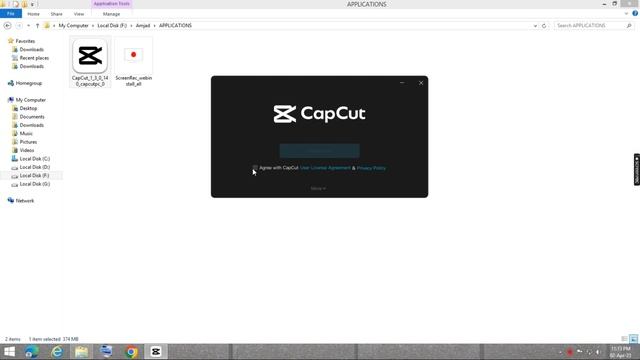Go up one folder level

click(x=37, y=26)
